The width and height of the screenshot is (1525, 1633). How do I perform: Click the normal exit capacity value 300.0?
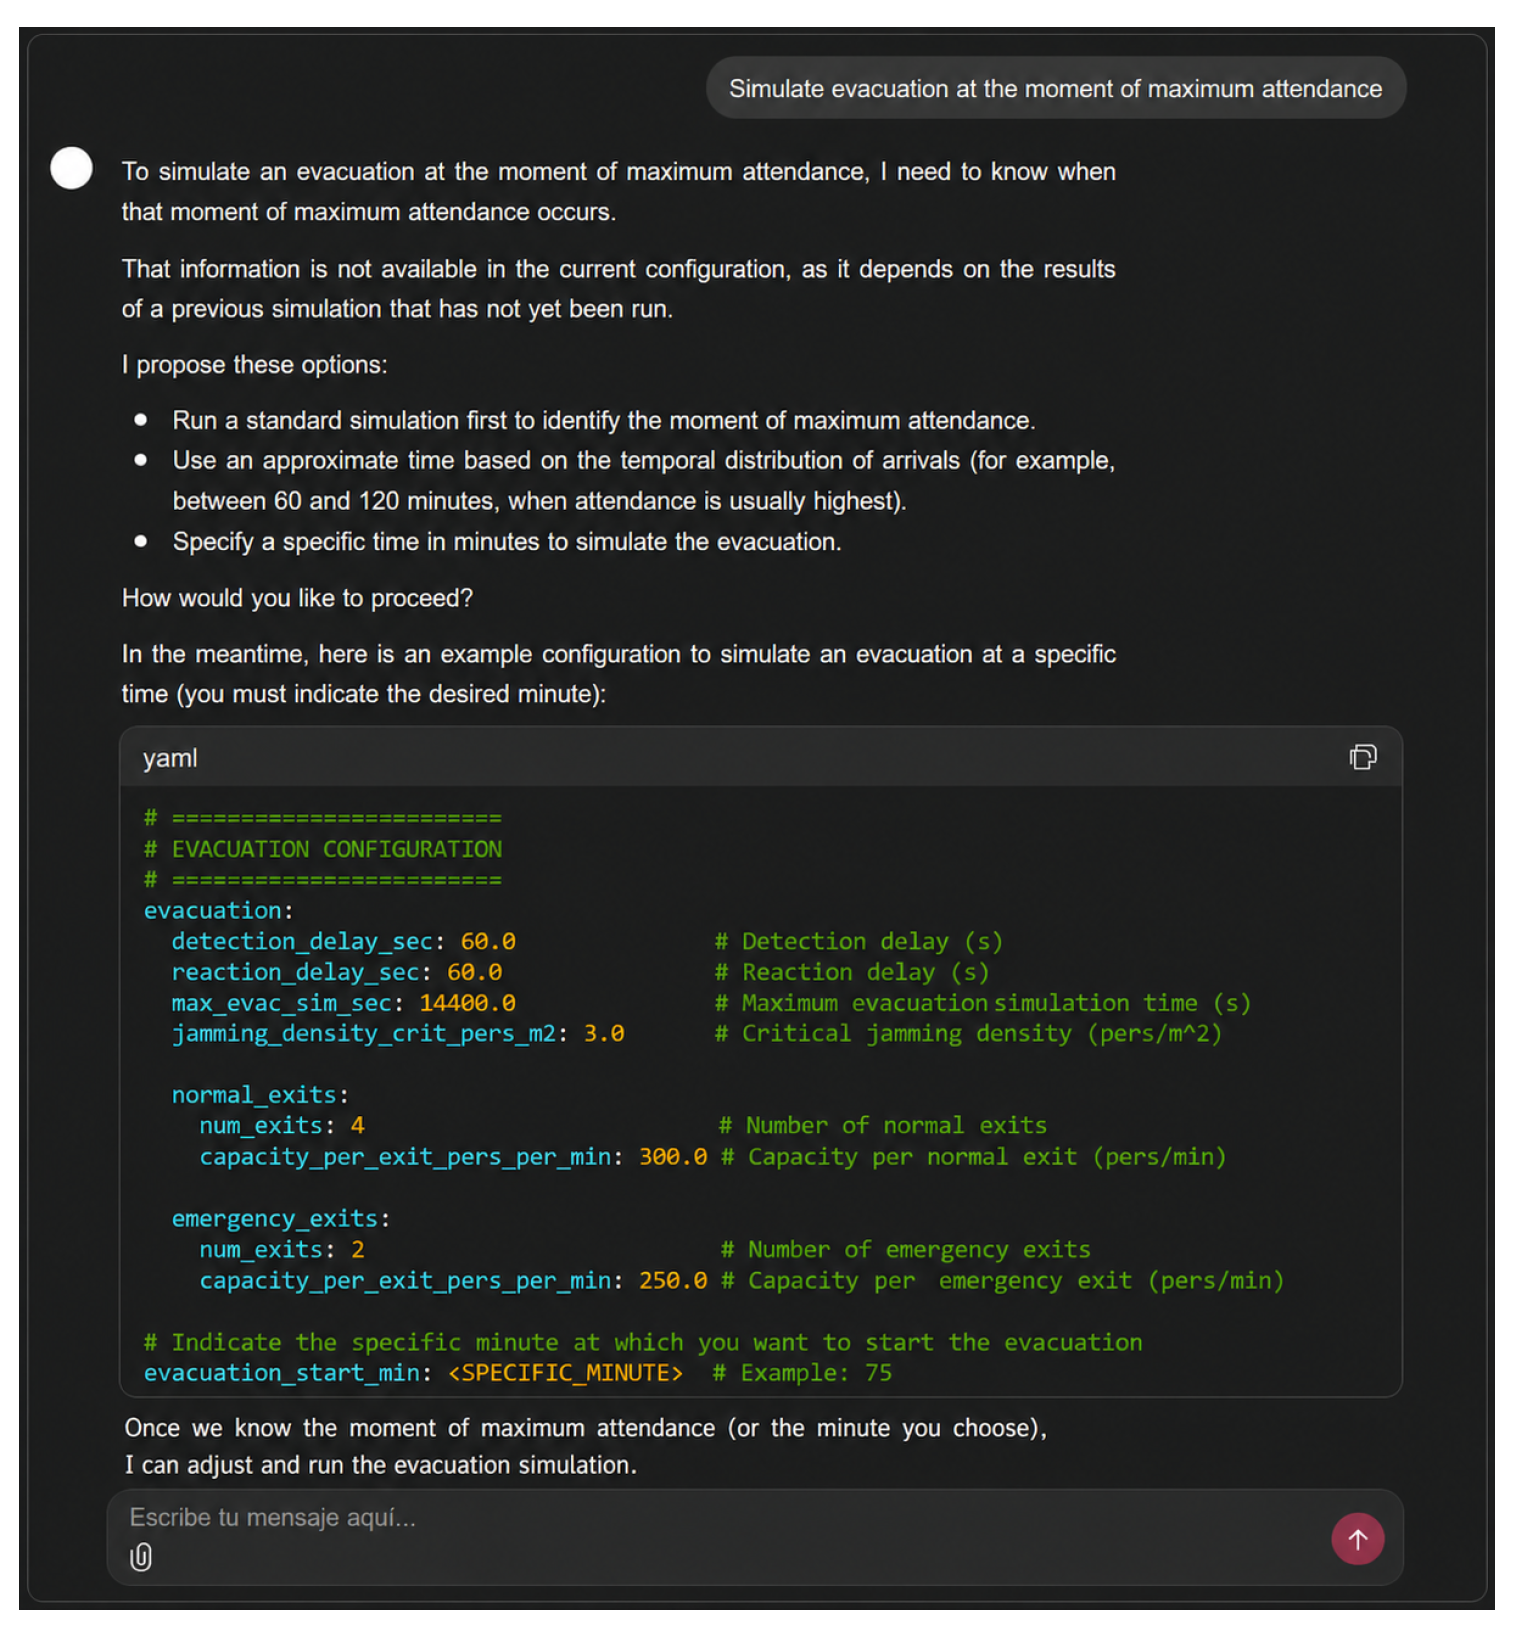tap(673, 1157)
